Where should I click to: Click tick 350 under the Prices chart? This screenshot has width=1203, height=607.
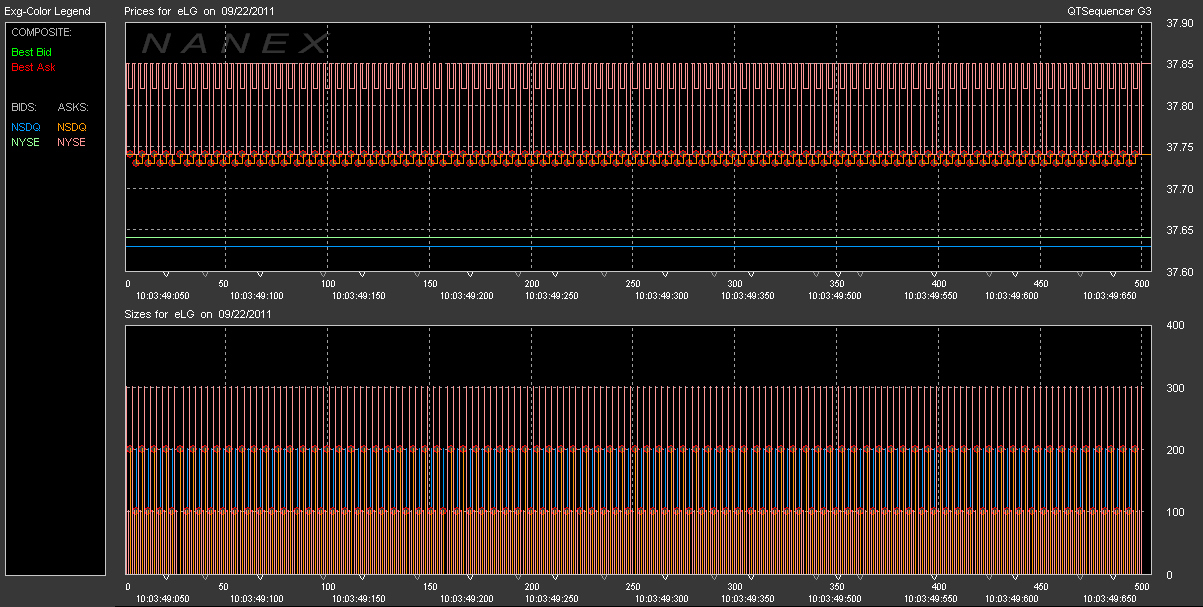(836, 284)
